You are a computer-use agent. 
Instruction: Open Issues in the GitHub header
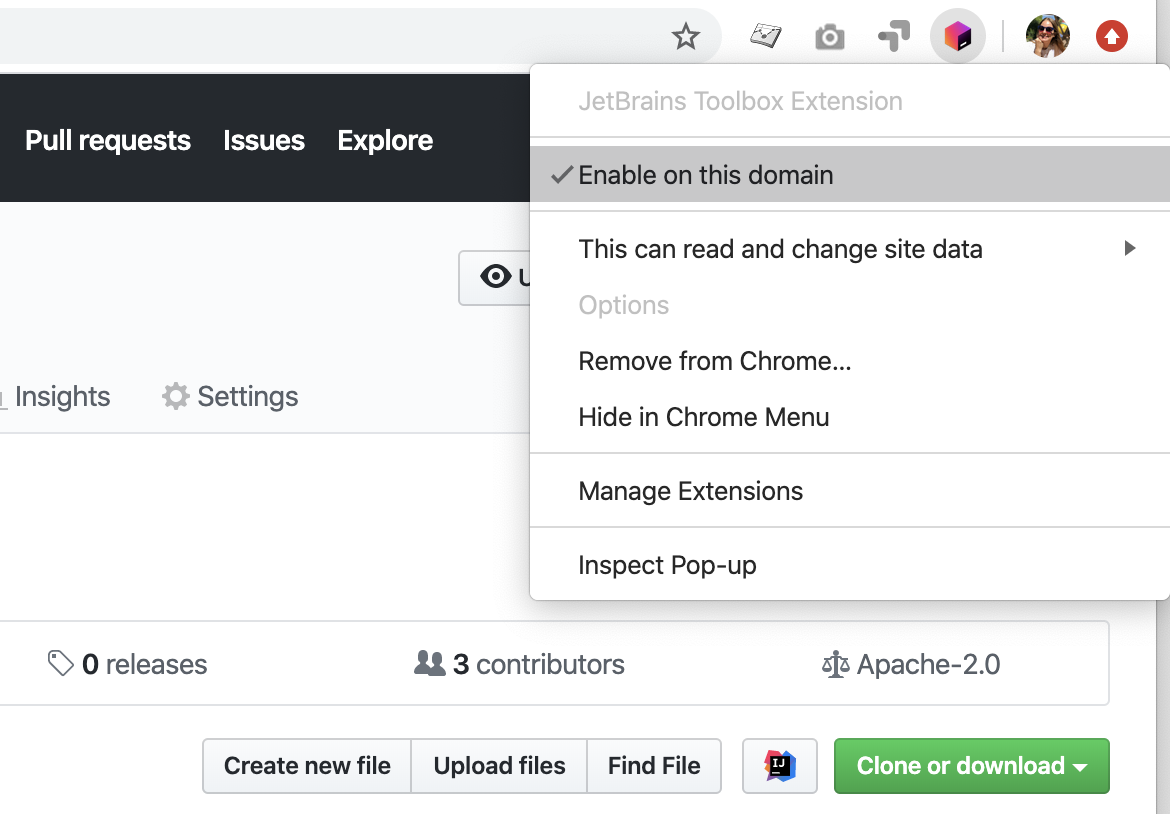pos(264,140)
